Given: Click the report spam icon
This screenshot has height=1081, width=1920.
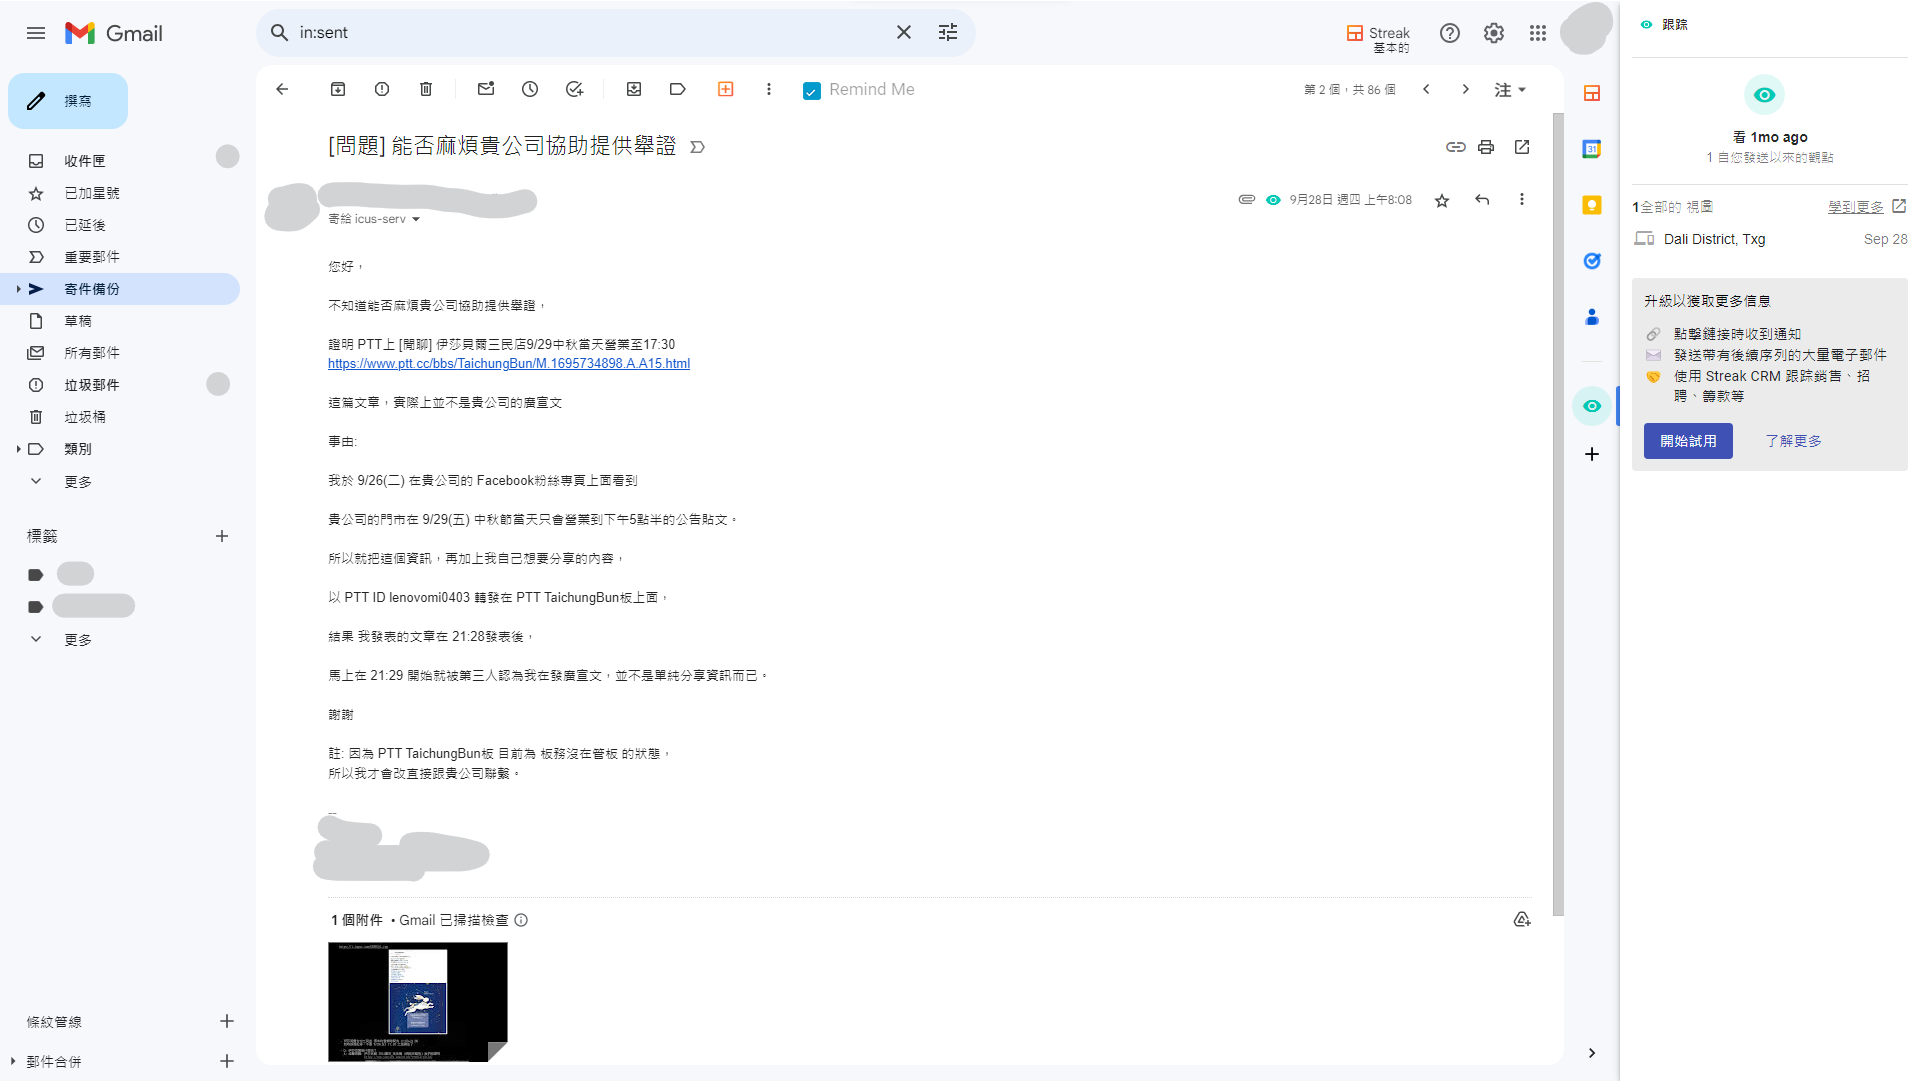Looking at the screenshot, I should tap(382, 89).
